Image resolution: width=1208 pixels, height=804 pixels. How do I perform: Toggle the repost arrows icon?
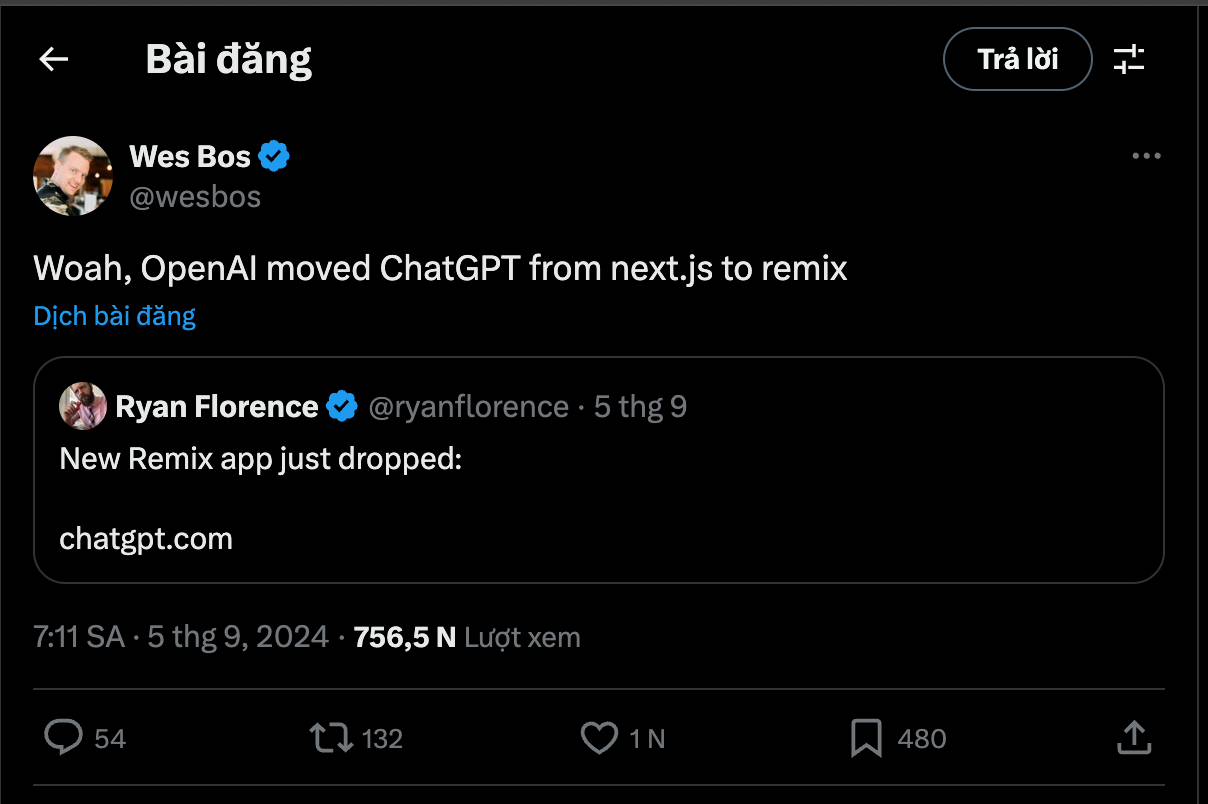(331, 739)
